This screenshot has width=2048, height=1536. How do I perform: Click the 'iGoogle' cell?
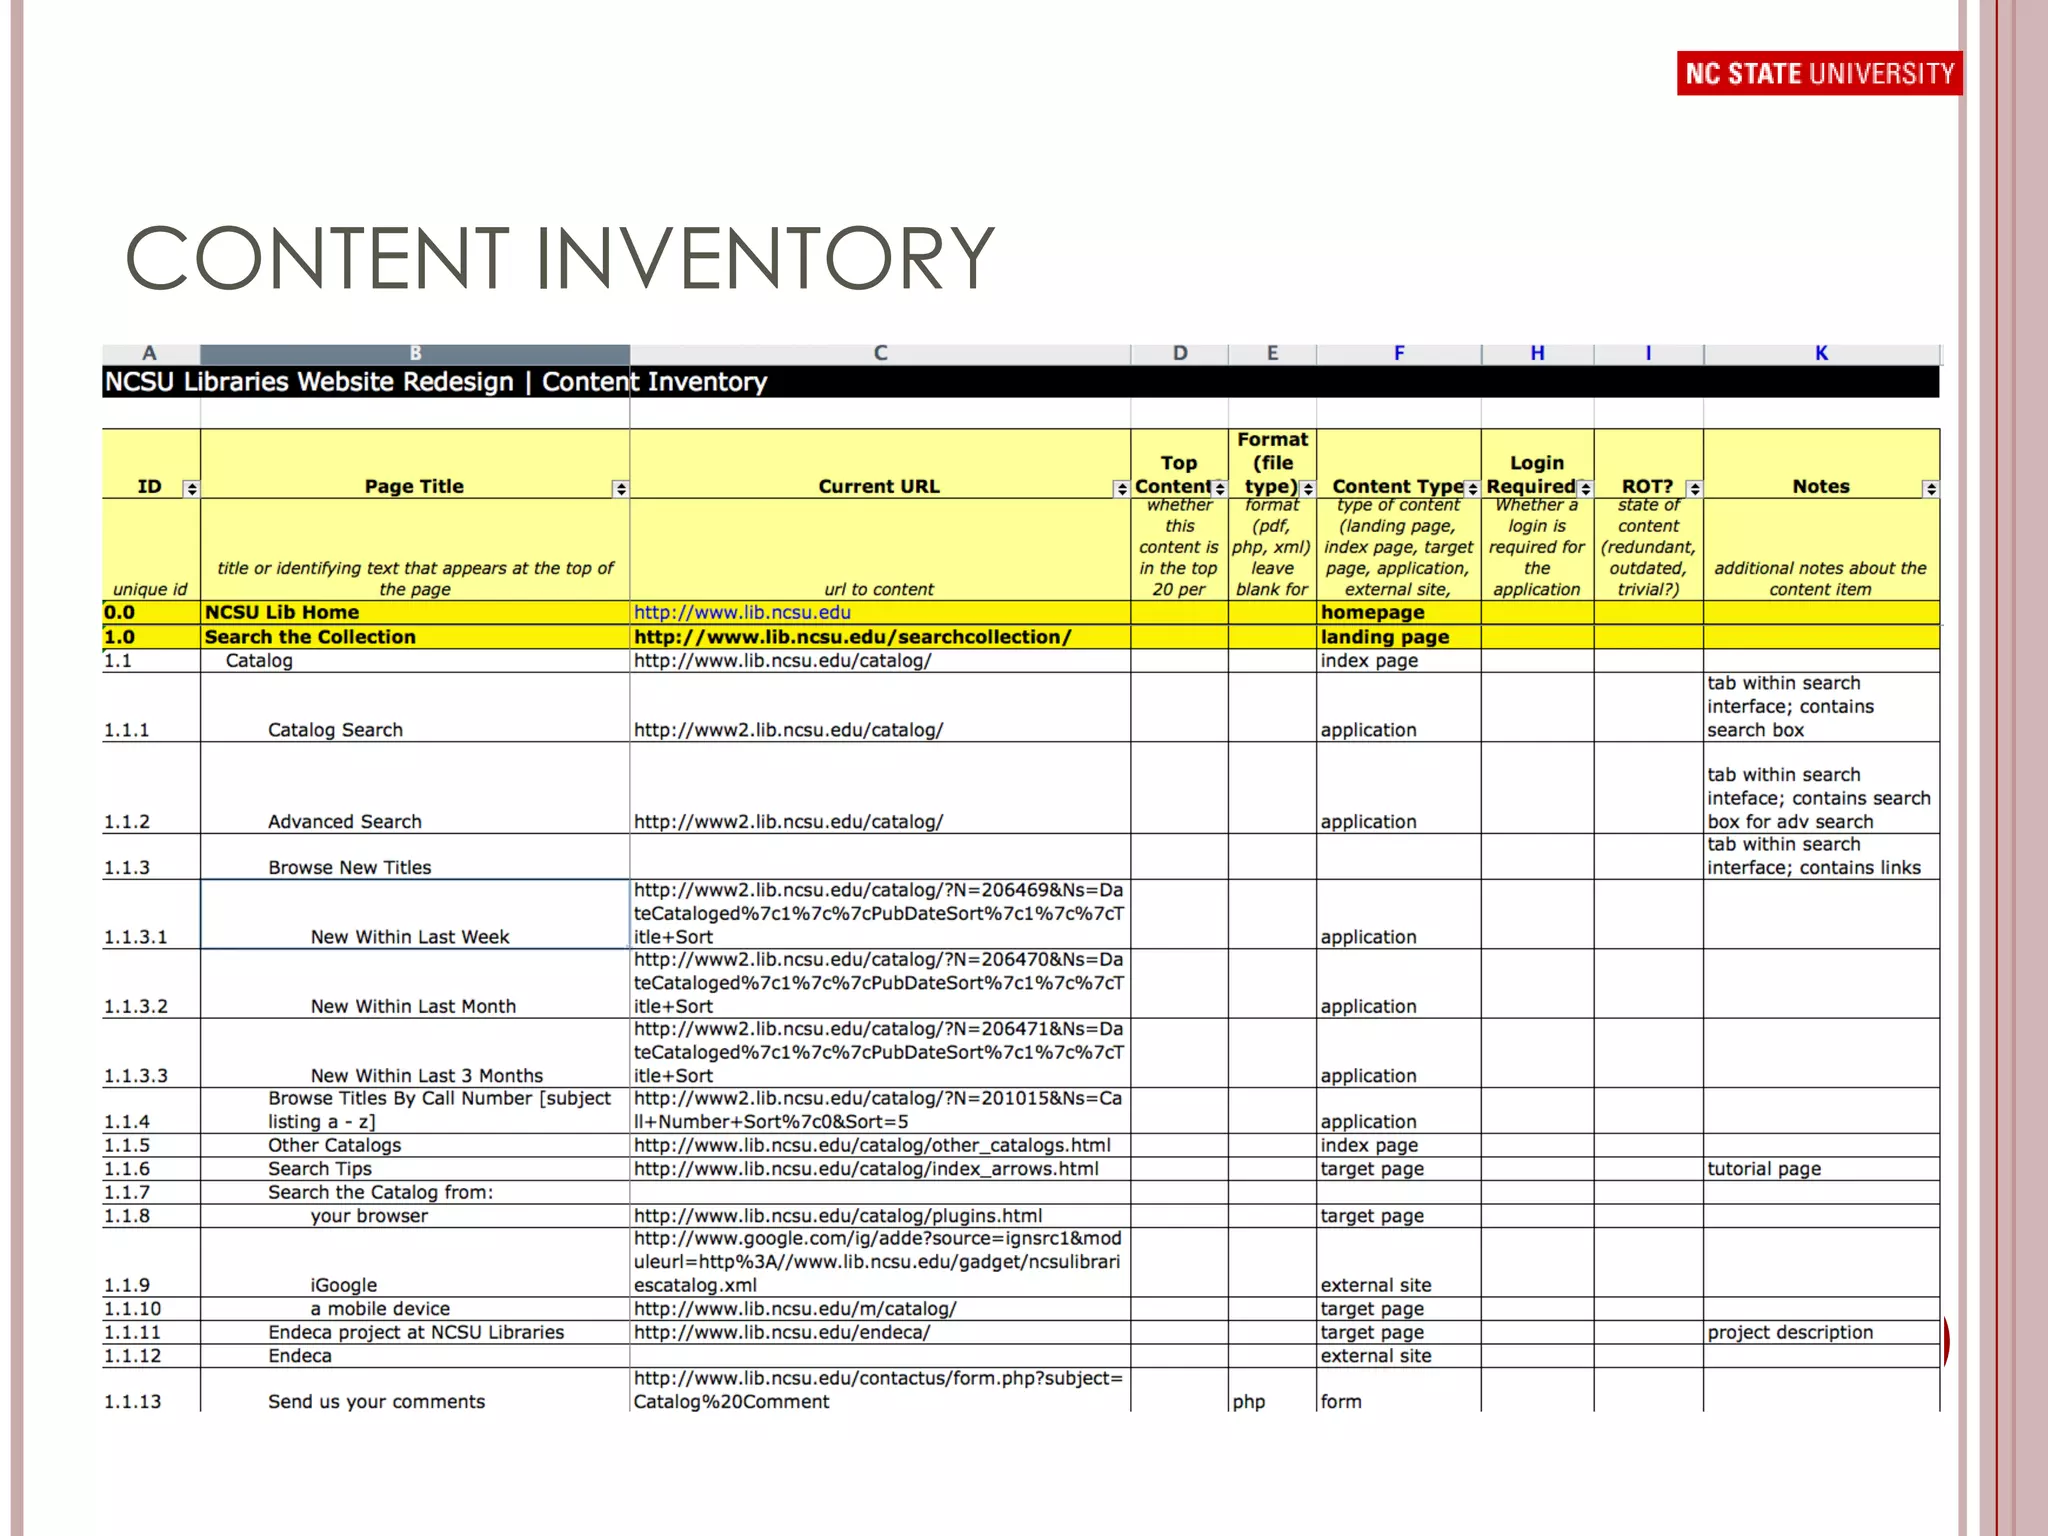click(x=415, y=1262)
